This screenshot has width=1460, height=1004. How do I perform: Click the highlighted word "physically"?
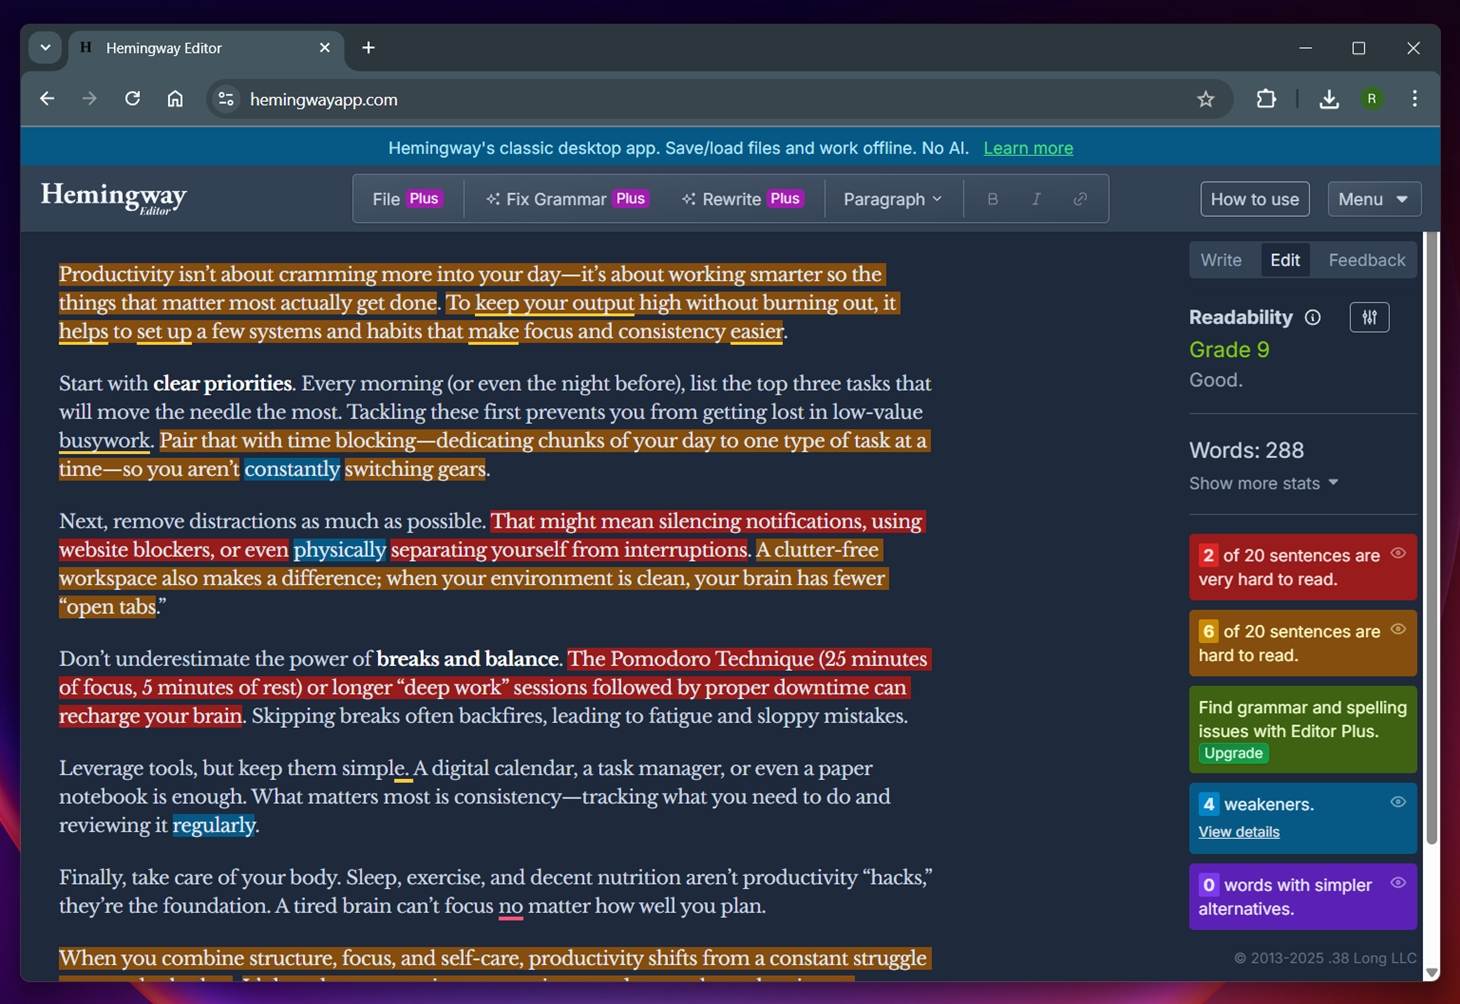coord(339,550)
